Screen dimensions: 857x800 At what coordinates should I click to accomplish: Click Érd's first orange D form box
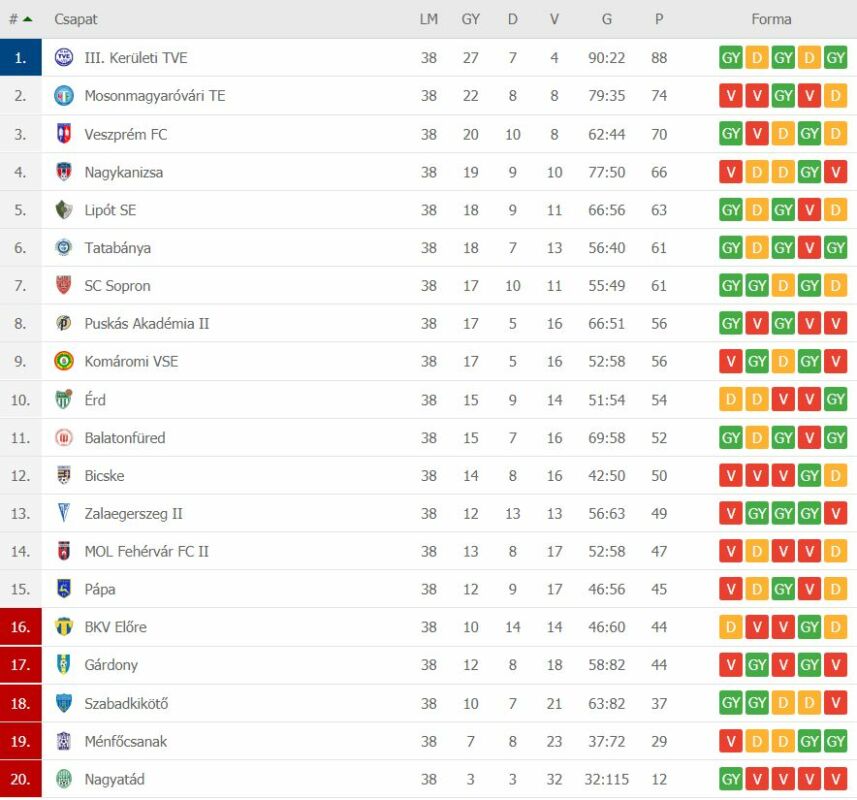[731, 399]
